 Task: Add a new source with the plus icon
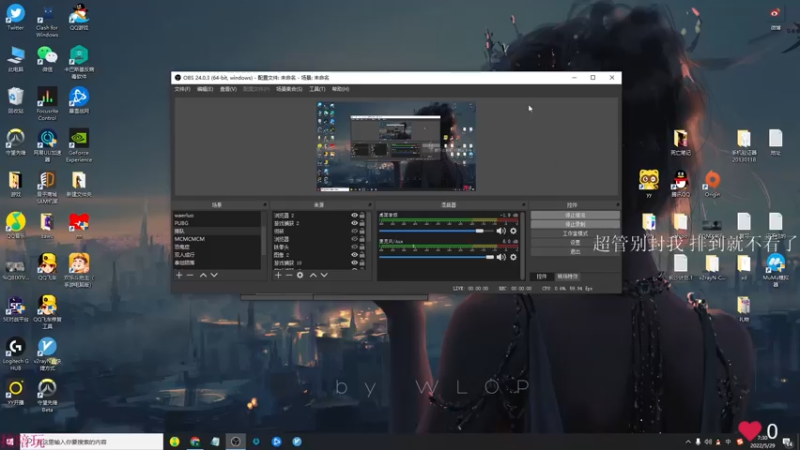[x=278, y=275]
